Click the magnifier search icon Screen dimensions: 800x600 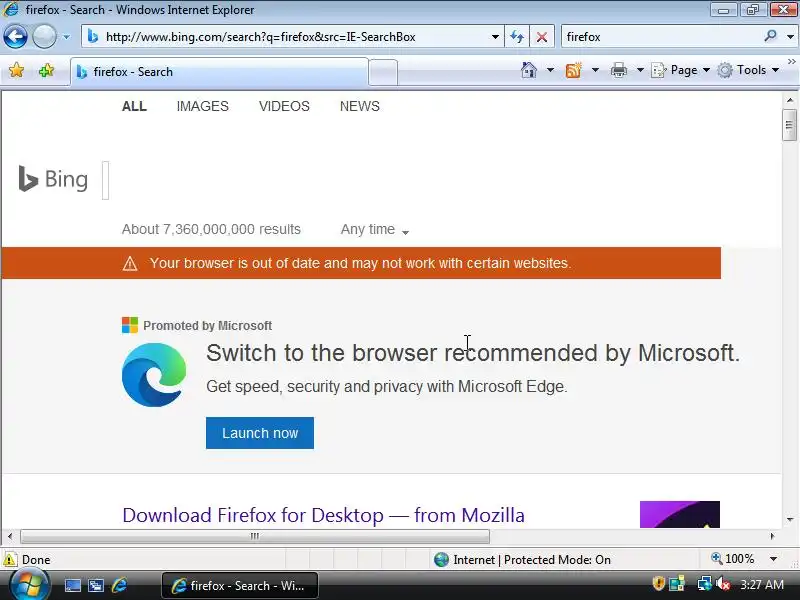tap(770, 36)
